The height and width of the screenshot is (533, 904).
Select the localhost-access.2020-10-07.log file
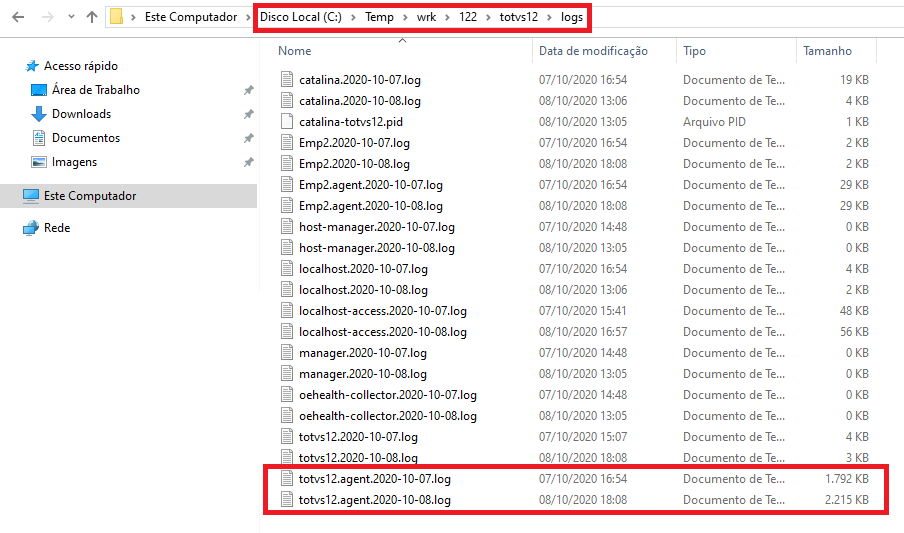[x=382, y=311]
